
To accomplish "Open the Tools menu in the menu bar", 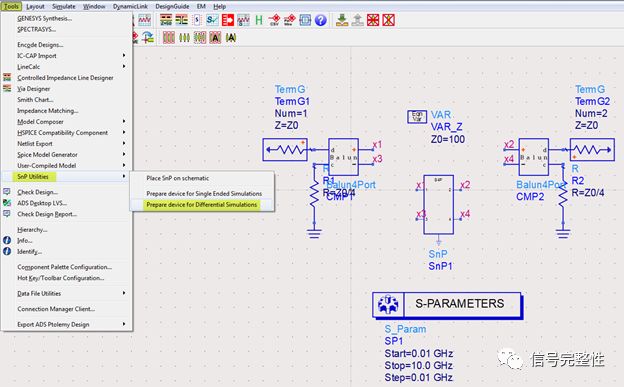I will pyautogui.click(x=11, y=6).
